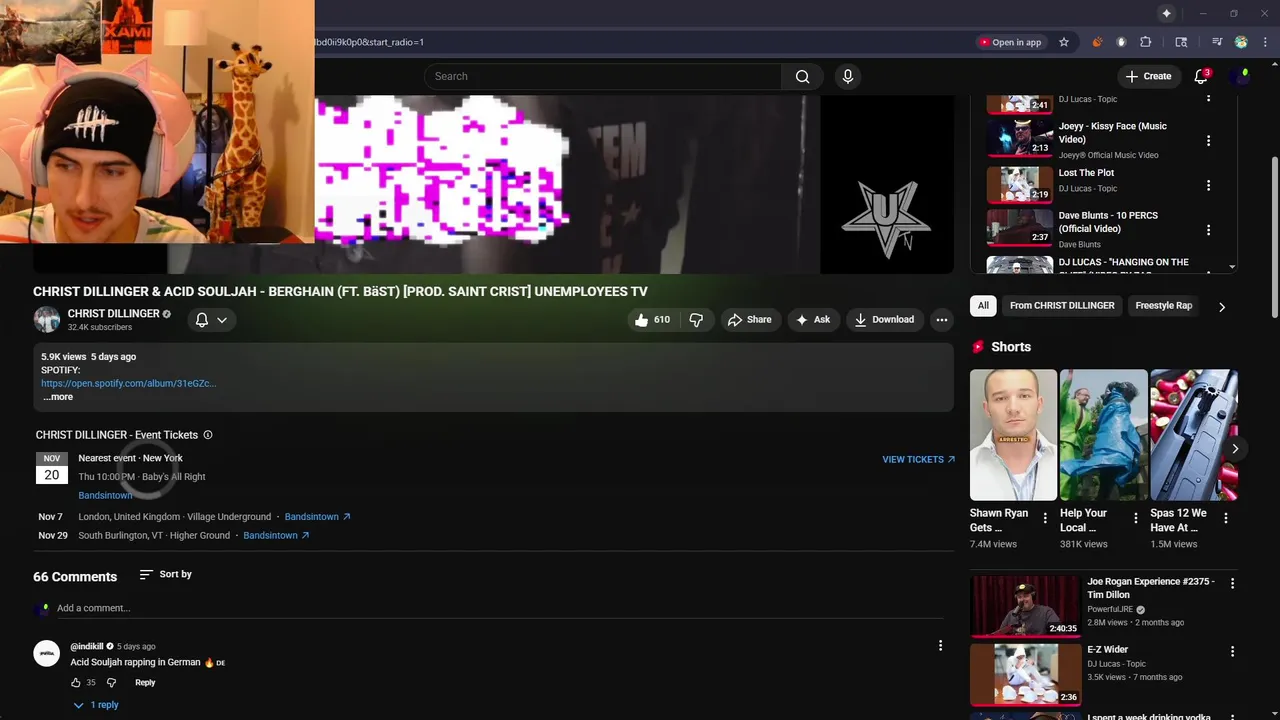
Task: Click VIEW TICKETS link
Action: [918, 460]
